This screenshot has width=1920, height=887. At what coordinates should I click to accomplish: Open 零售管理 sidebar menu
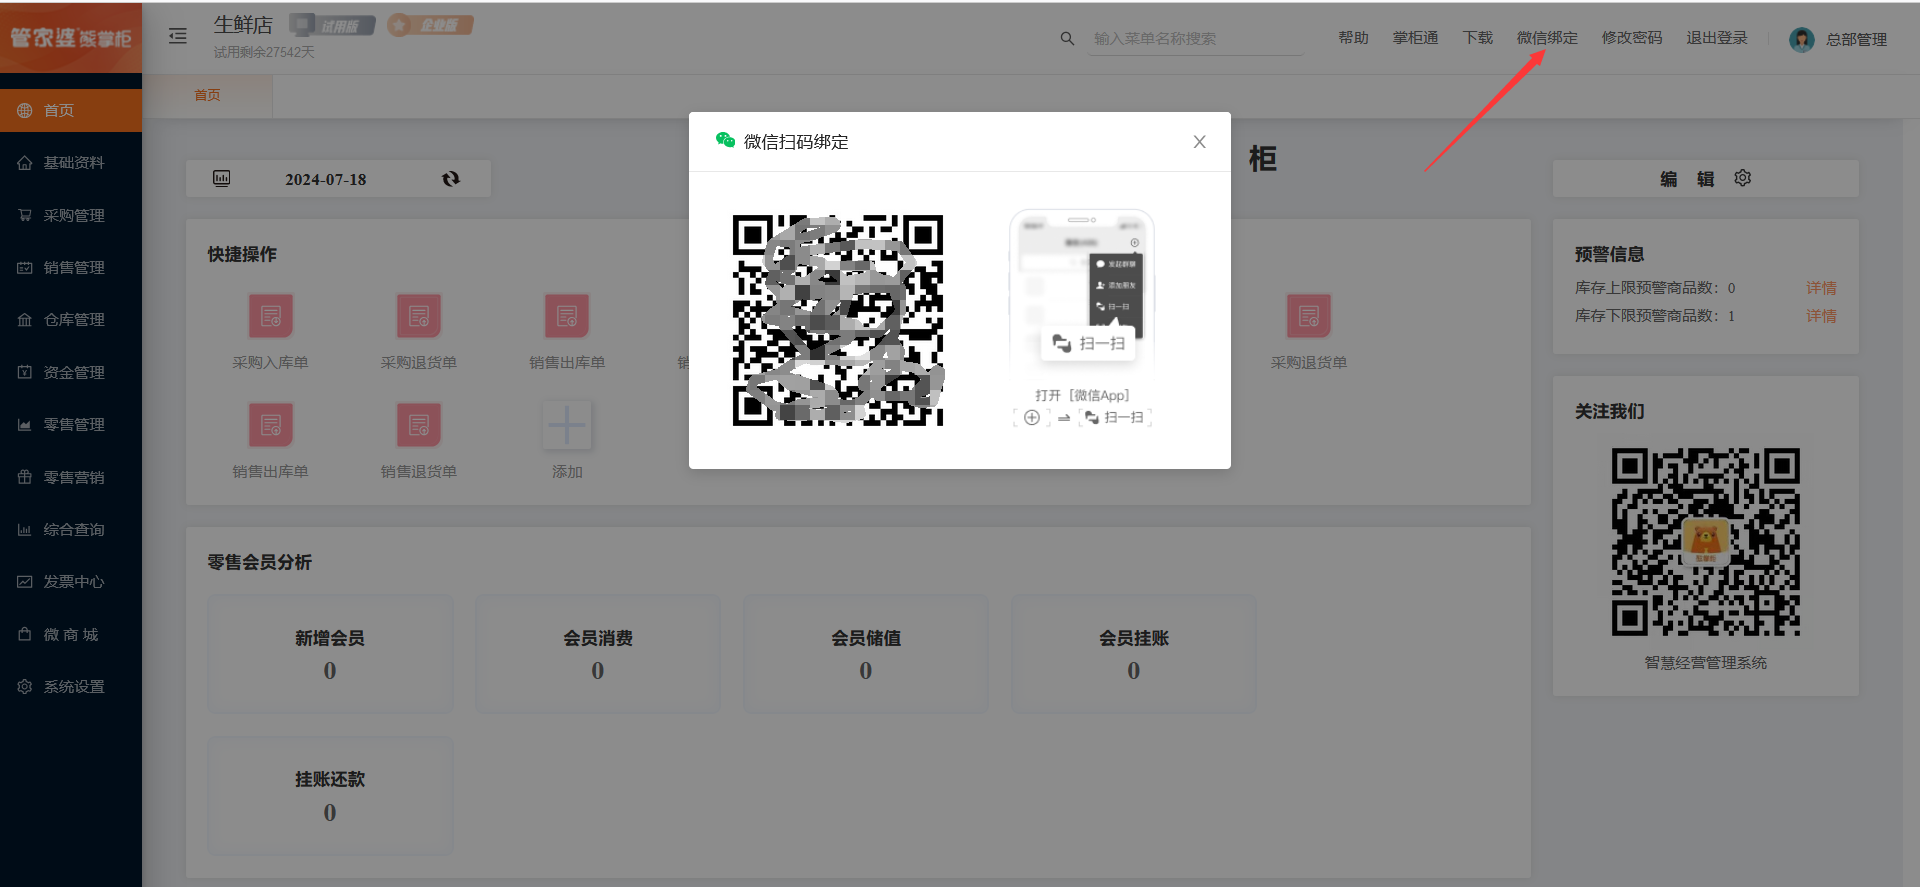(x=71, y=424)
